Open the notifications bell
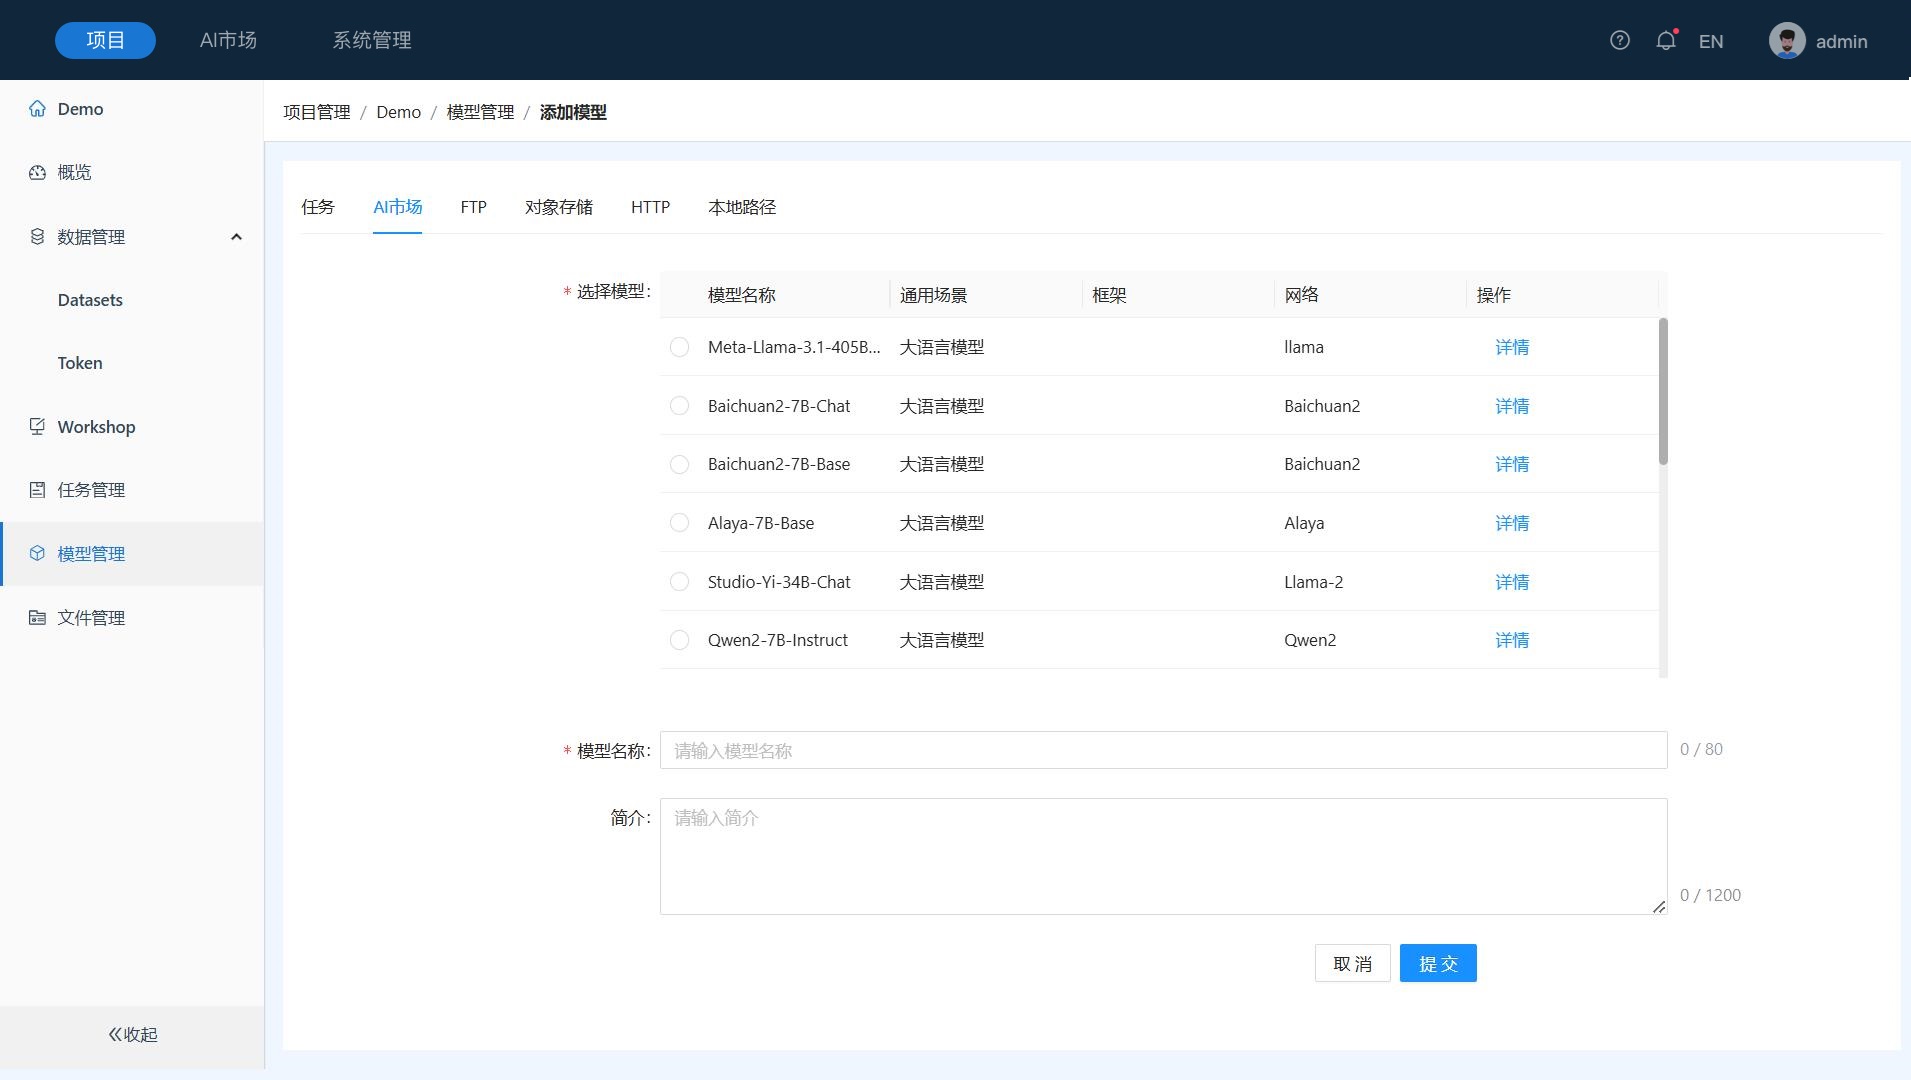Viewport: 1911px width, 1080px height. [x=1665, y=41]
